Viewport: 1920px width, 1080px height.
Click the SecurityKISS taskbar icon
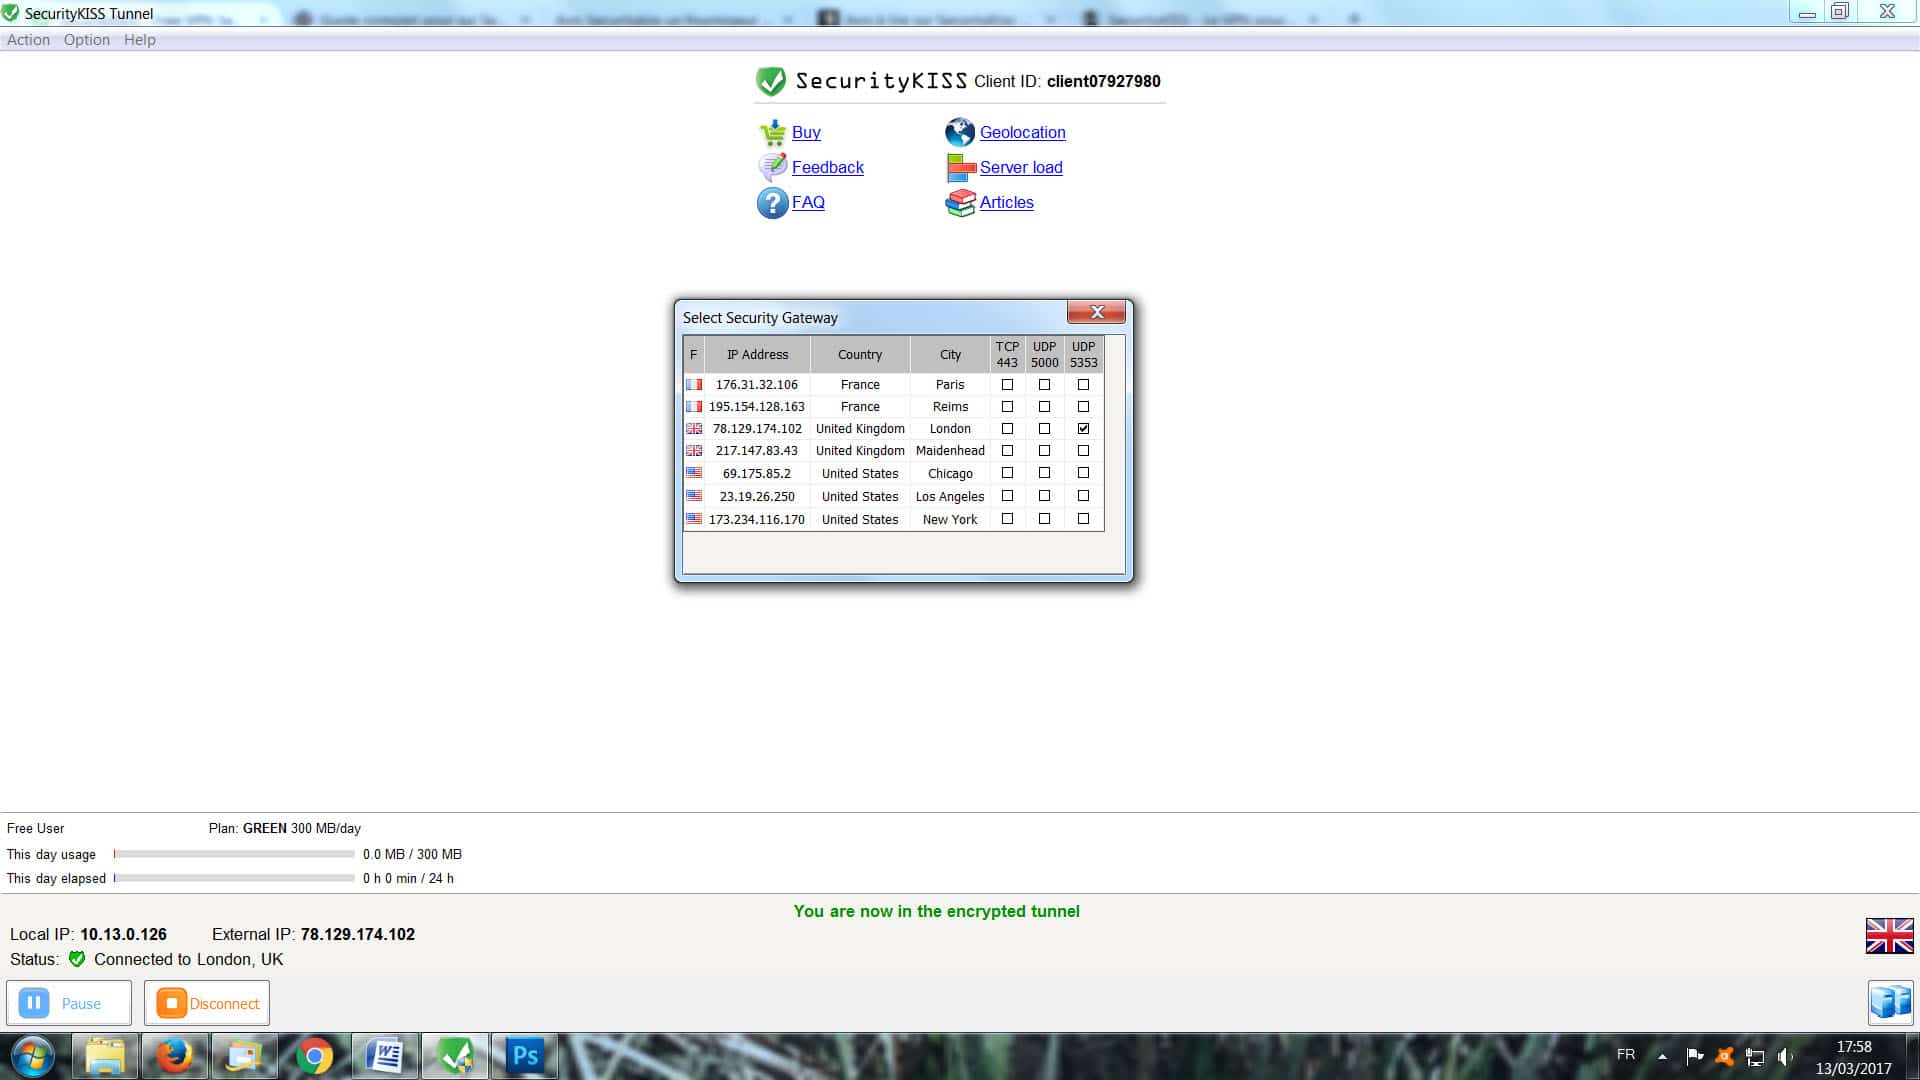(454, 1056)
